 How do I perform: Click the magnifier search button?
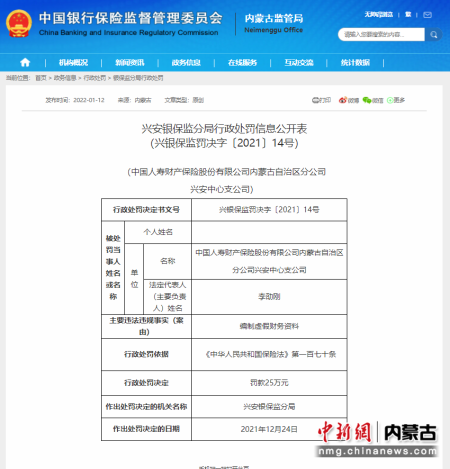tap(434, 35)
